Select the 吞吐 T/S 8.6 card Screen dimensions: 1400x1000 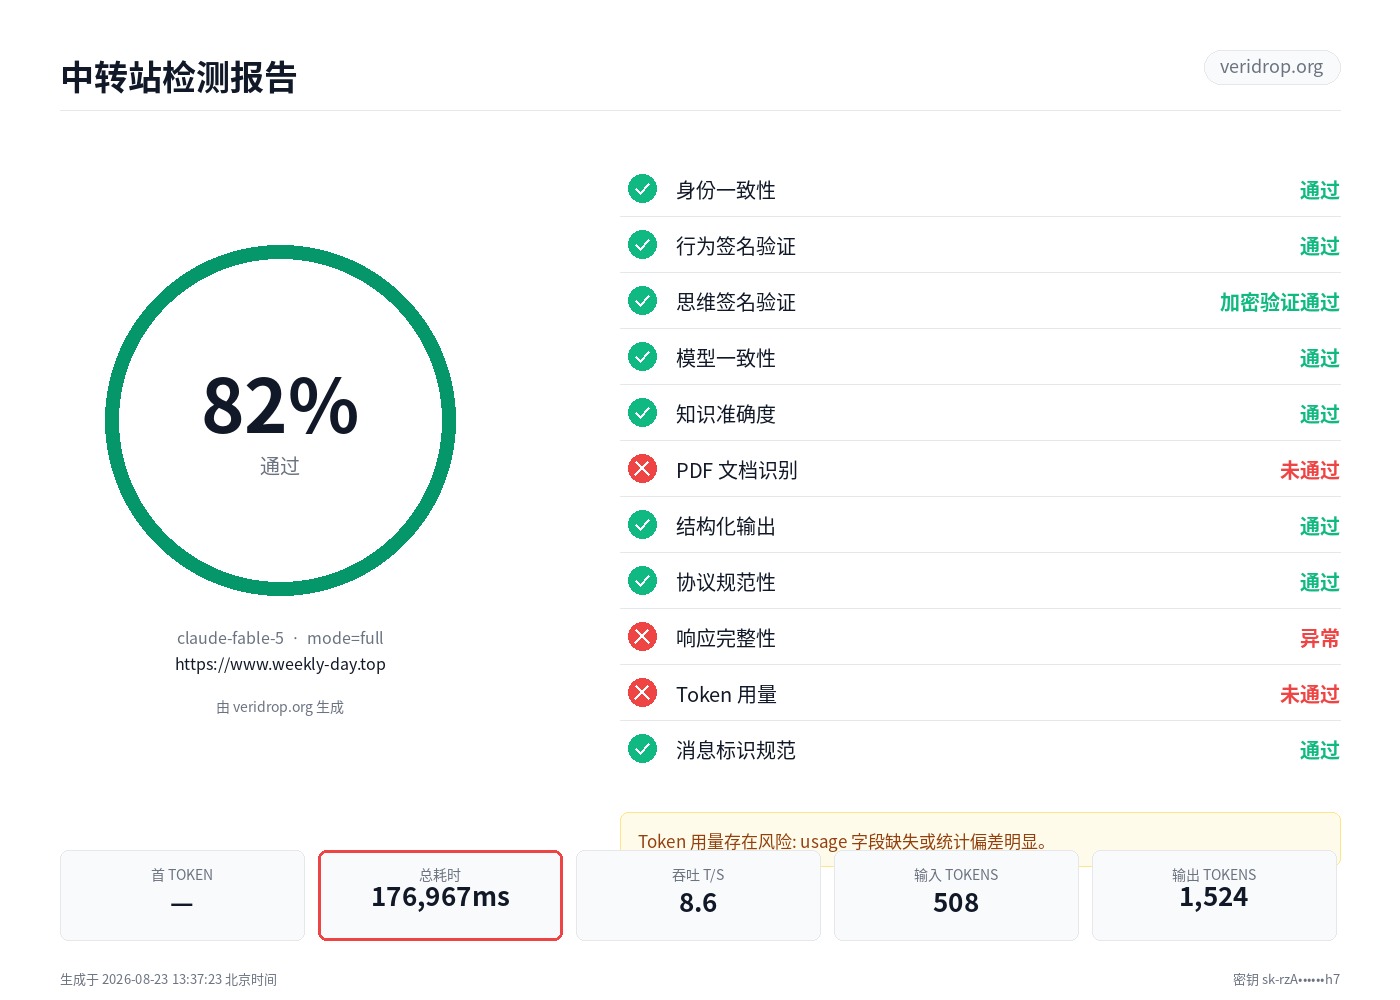[x=698, y=895]
